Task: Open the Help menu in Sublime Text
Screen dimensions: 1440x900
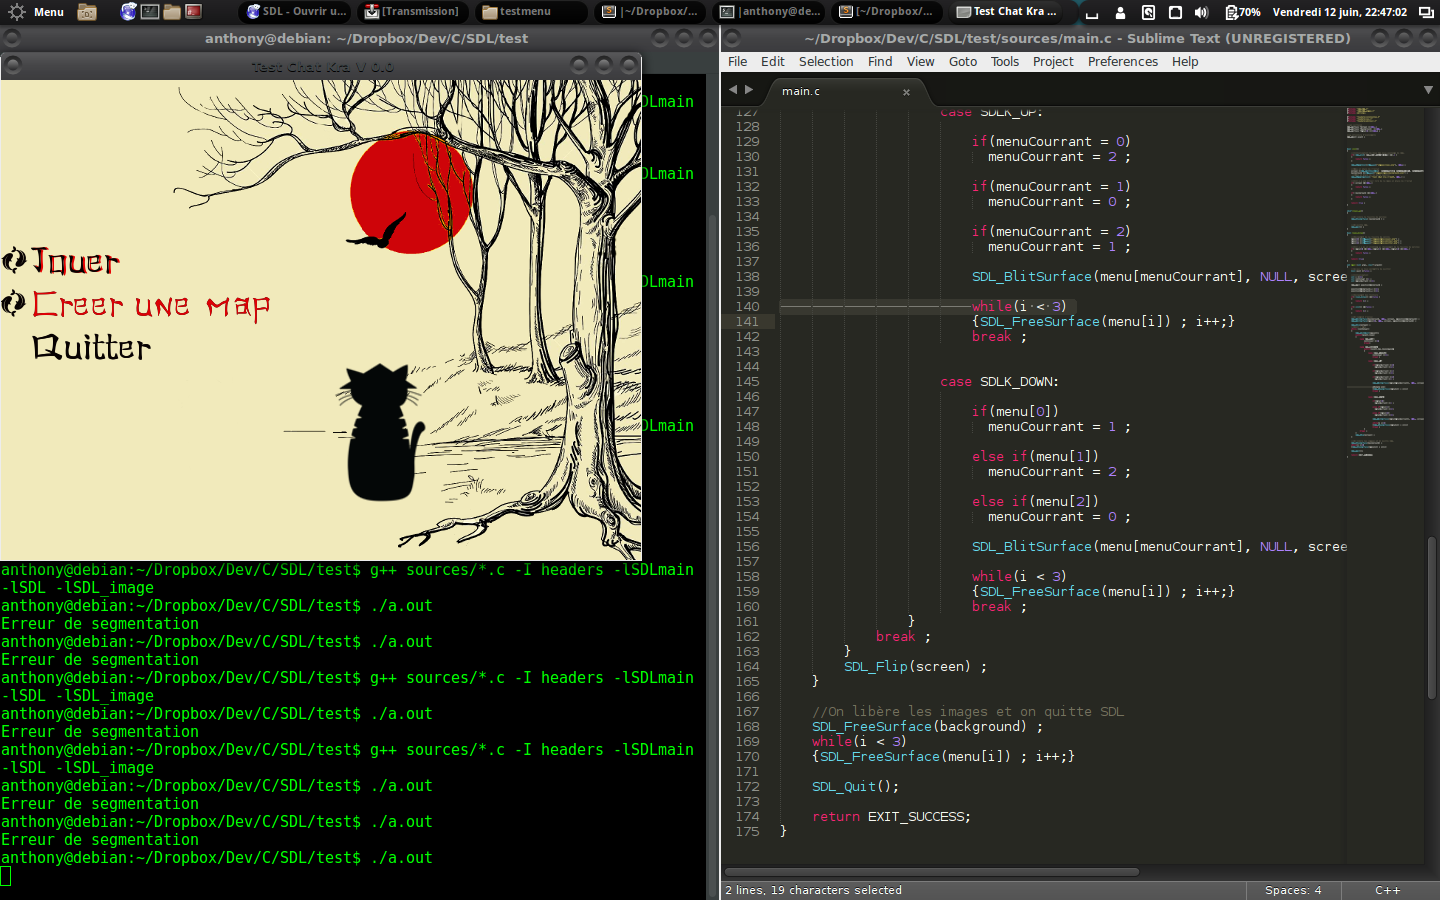Action: click(x=1185, y=61)
